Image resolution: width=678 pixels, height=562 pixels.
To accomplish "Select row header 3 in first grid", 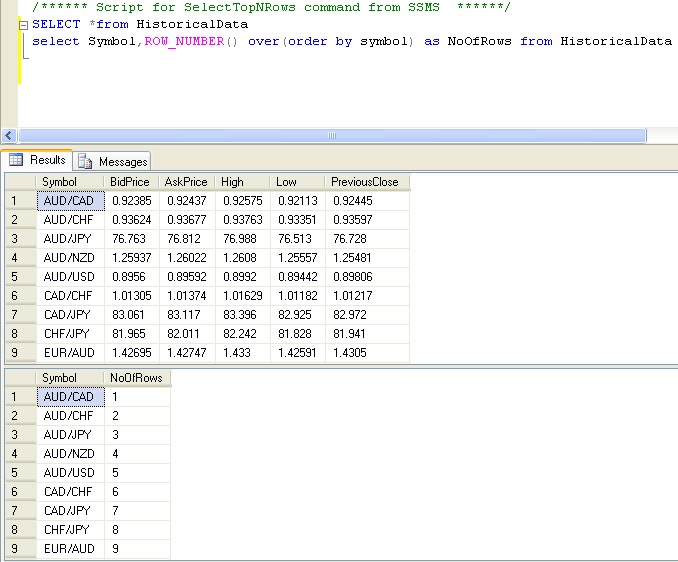I will [21, 239].
